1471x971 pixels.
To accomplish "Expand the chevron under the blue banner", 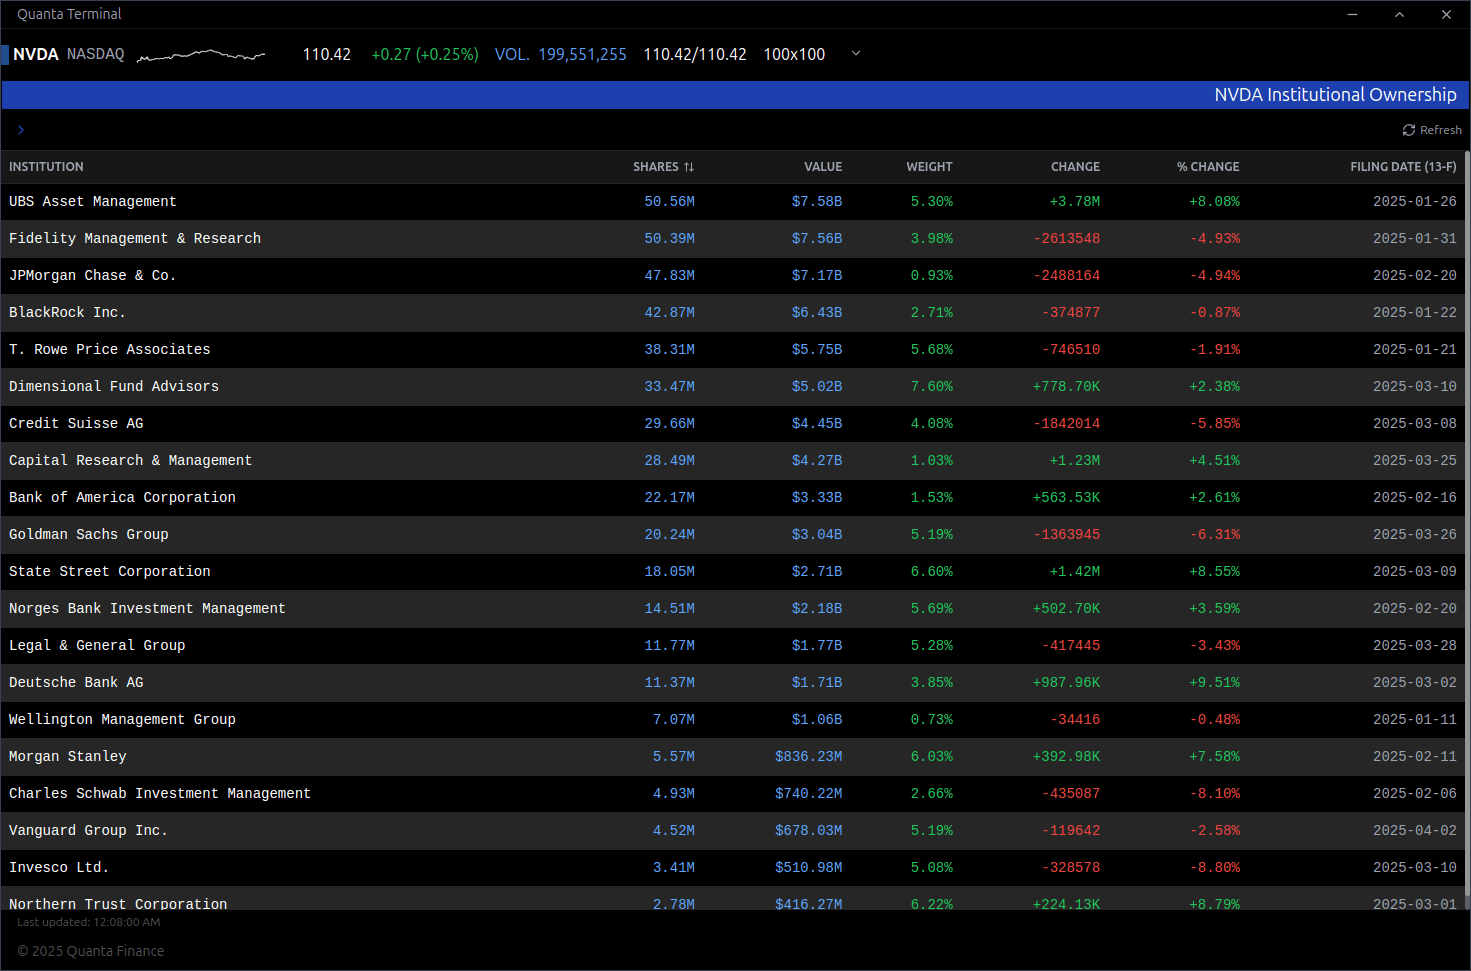I will (20, 130).
